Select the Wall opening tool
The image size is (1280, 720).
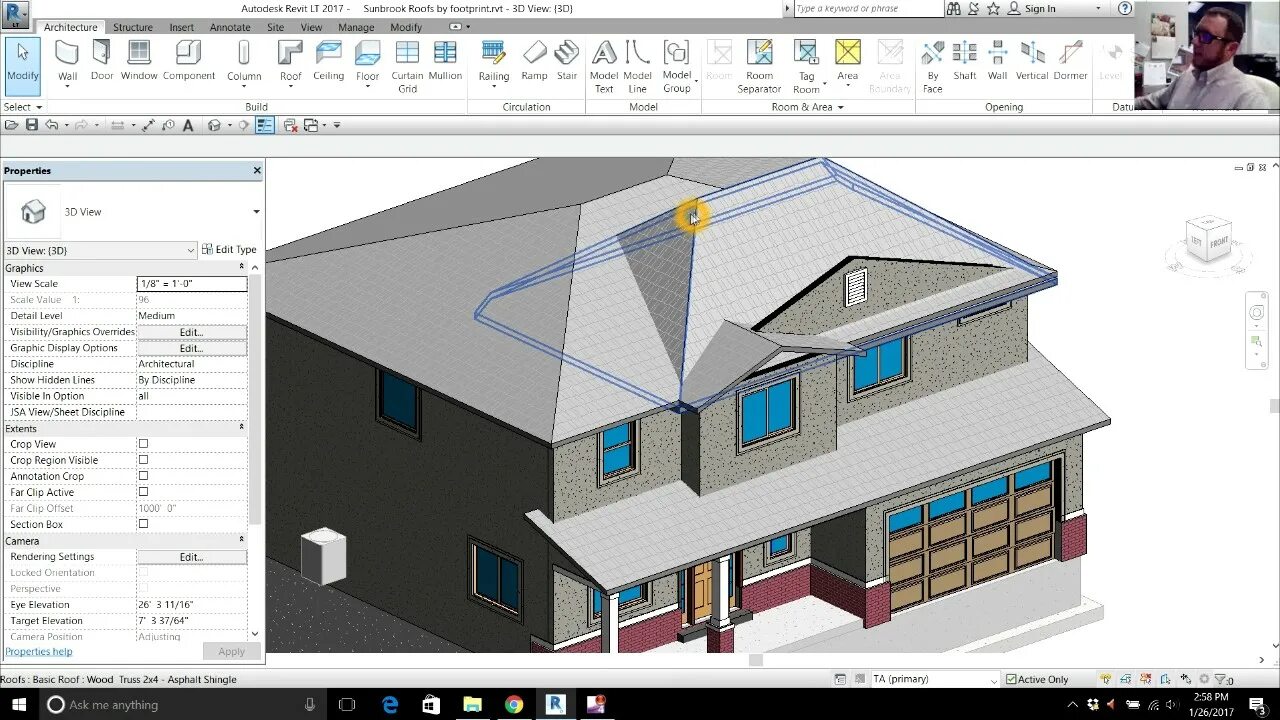[997, 60]
